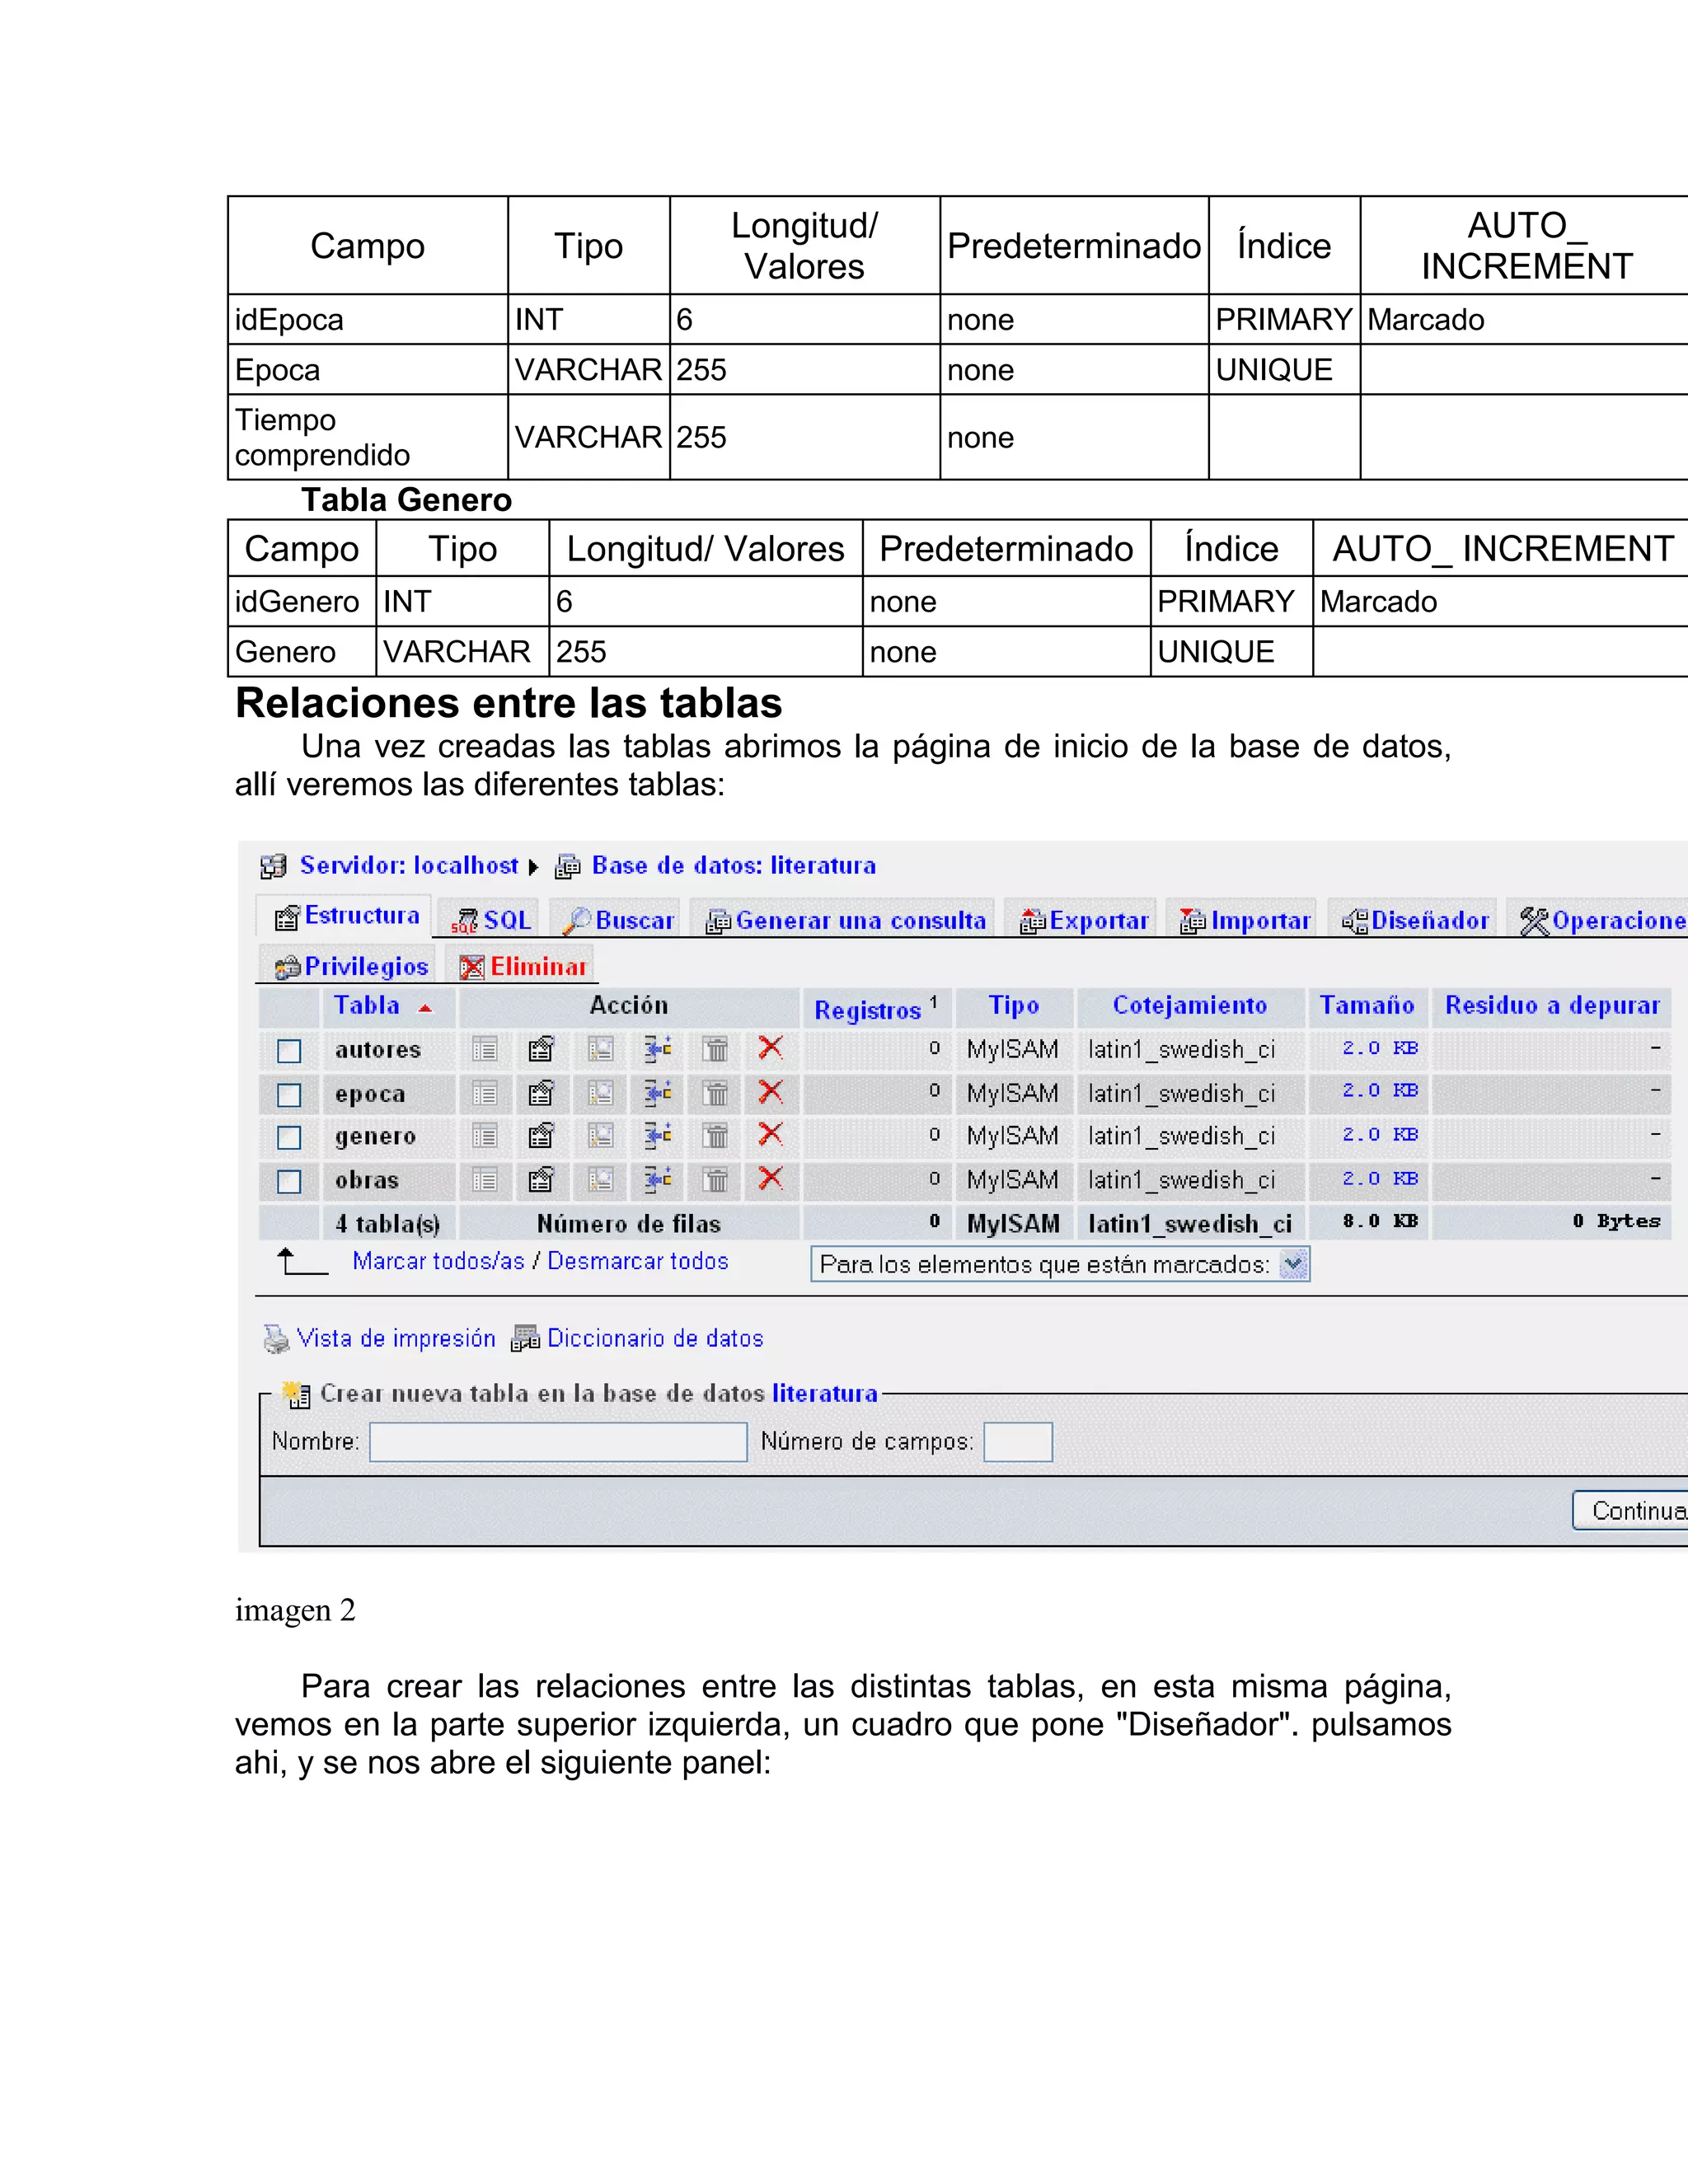The image size is (1688, 2184).
Task: Sort by the Registros column header
Action: [x=867, y=1010]
